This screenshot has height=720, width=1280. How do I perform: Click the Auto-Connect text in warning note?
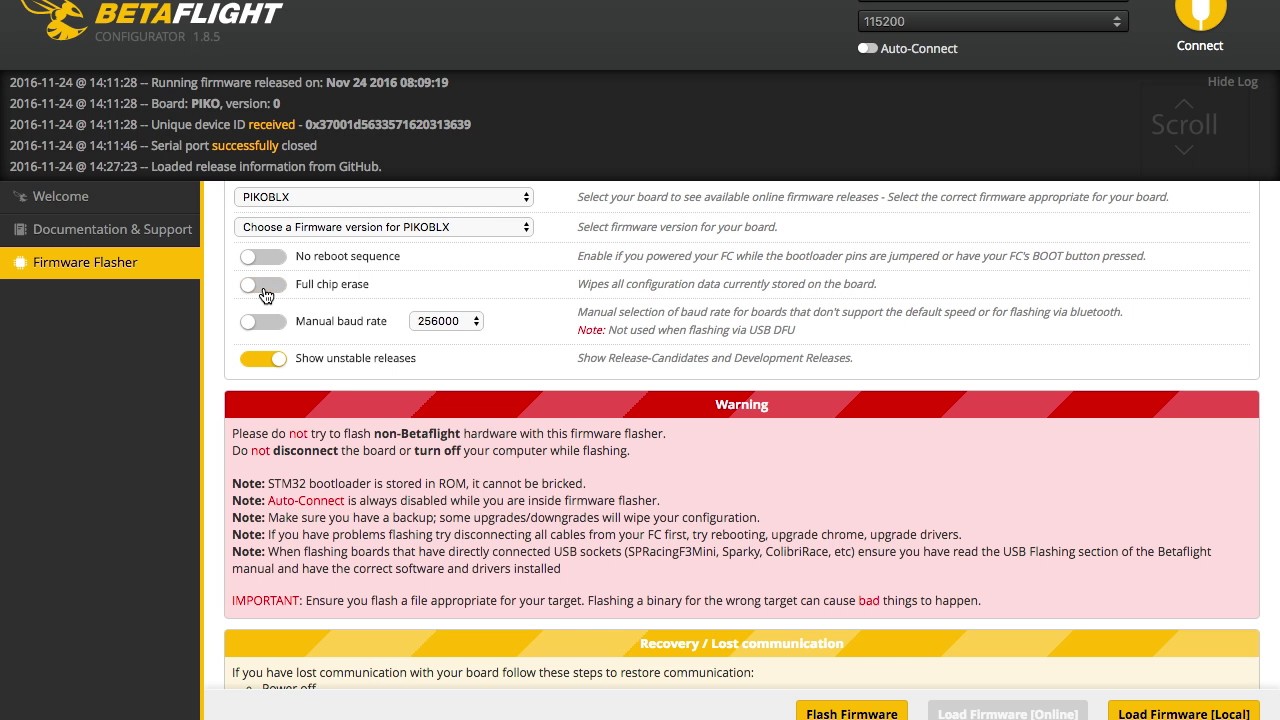point(306,501)
